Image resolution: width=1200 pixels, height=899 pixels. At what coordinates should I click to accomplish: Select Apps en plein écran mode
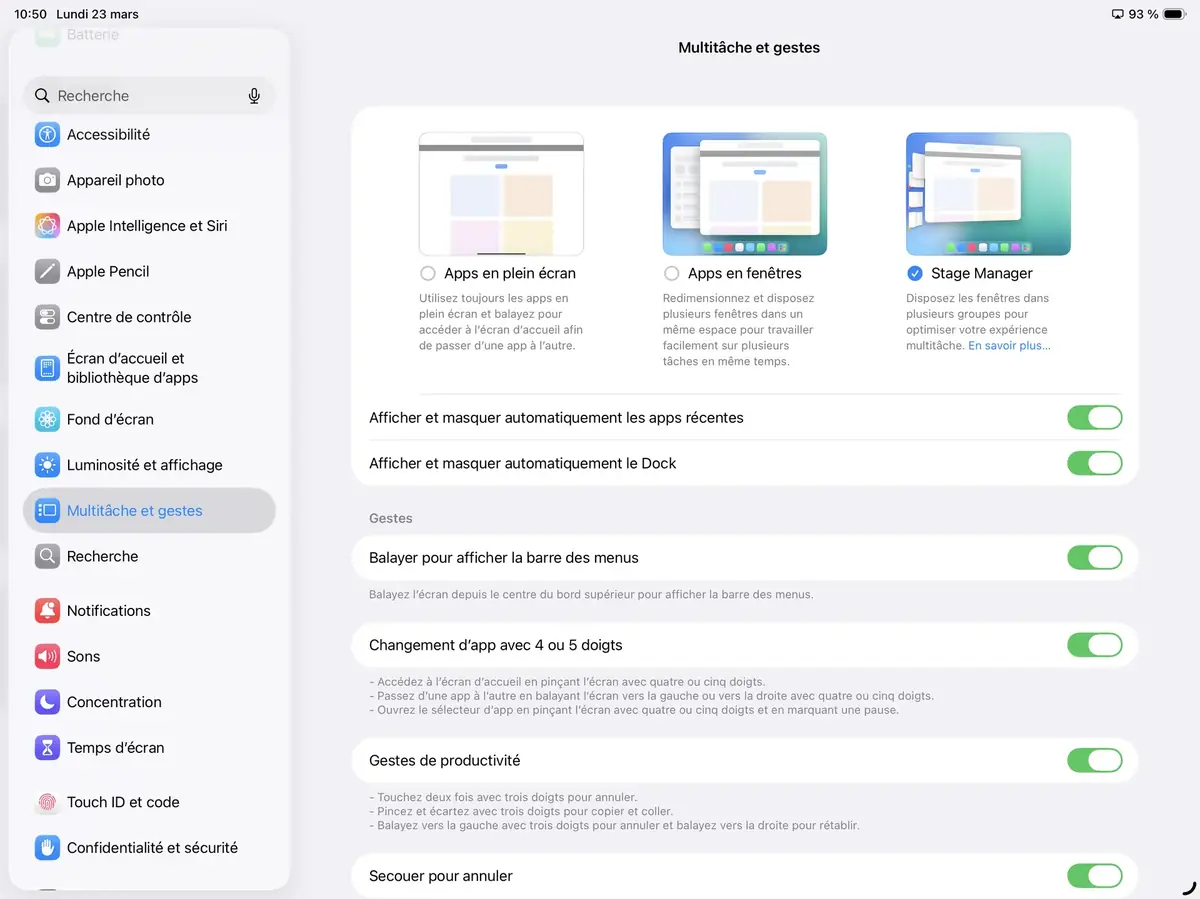tap(428, 273)
